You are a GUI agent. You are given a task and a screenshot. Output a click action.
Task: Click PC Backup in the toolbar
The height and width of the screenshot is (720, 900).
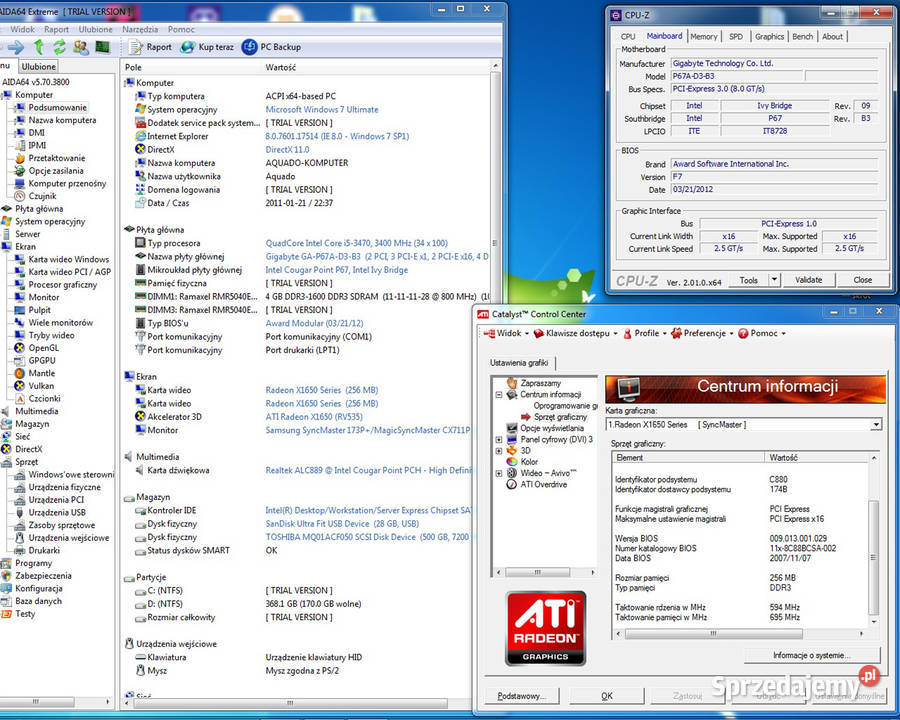click(x=271, y=47)
